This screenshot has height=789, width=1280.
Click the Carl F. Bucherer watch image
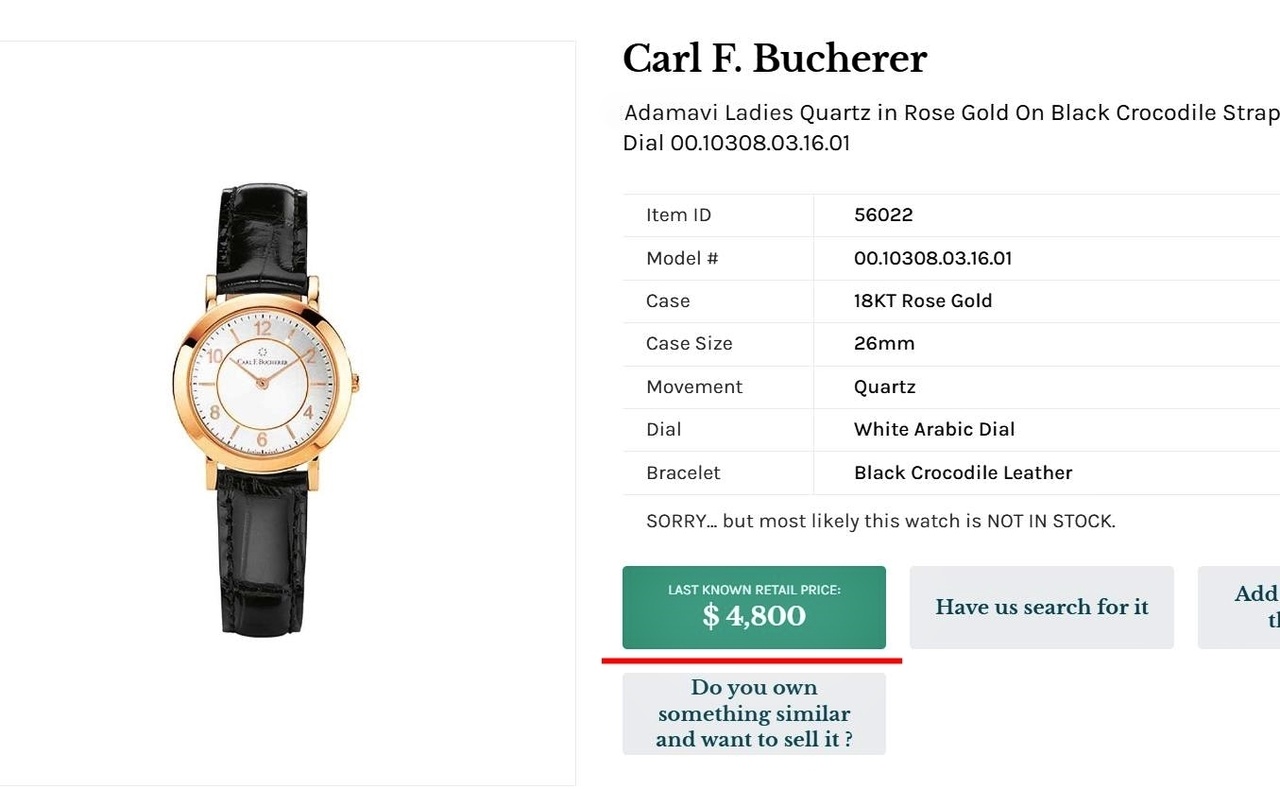click(264, 408)
